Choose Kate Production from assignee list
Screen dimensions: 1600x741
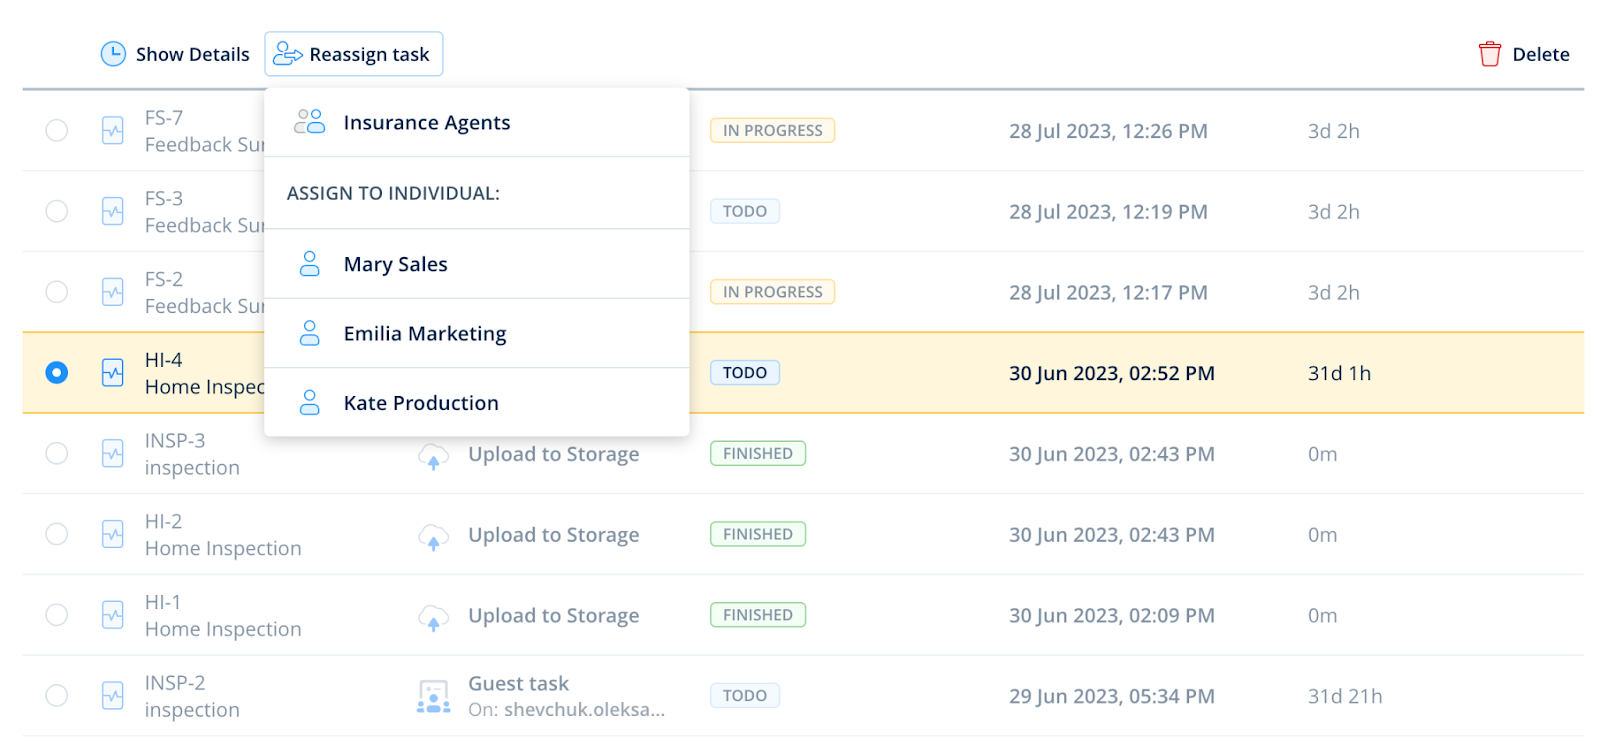[421, 403]
